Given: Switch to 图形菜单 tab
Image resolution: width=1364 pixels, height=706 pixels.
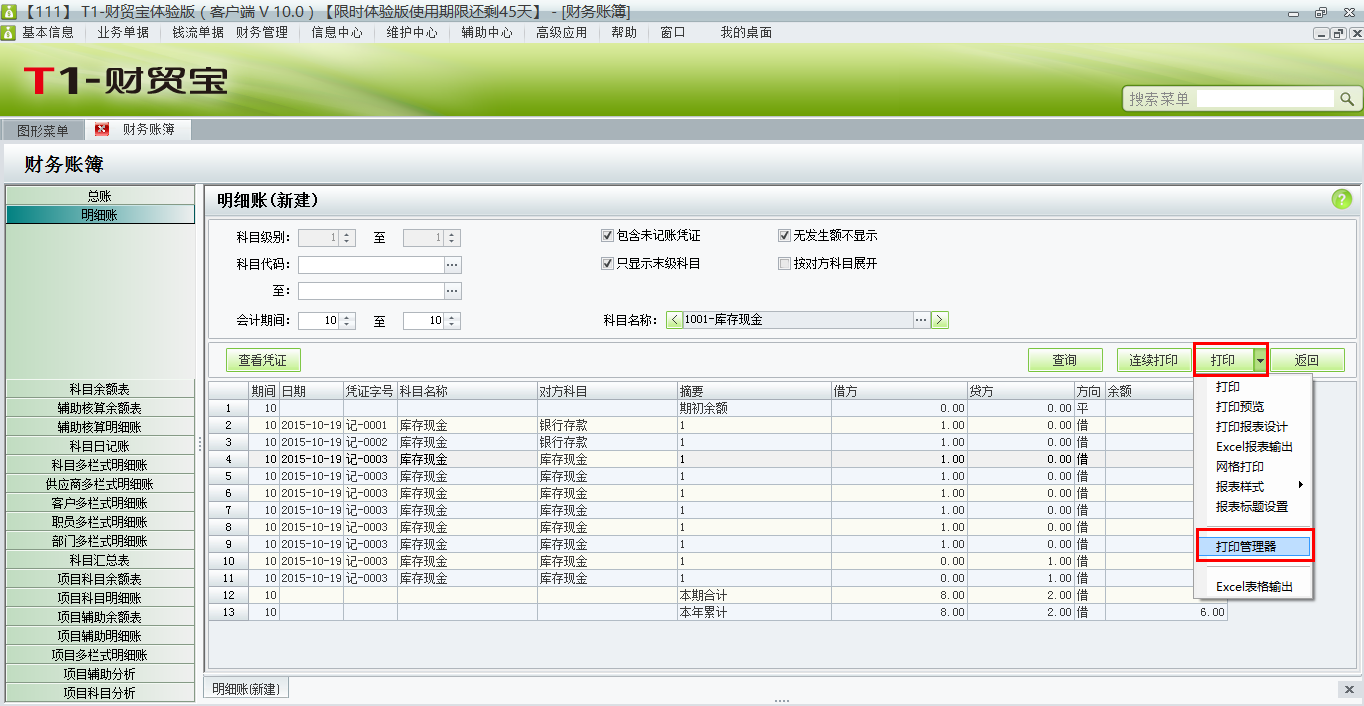Looking at the screenshot, I should tap(43, 131).
